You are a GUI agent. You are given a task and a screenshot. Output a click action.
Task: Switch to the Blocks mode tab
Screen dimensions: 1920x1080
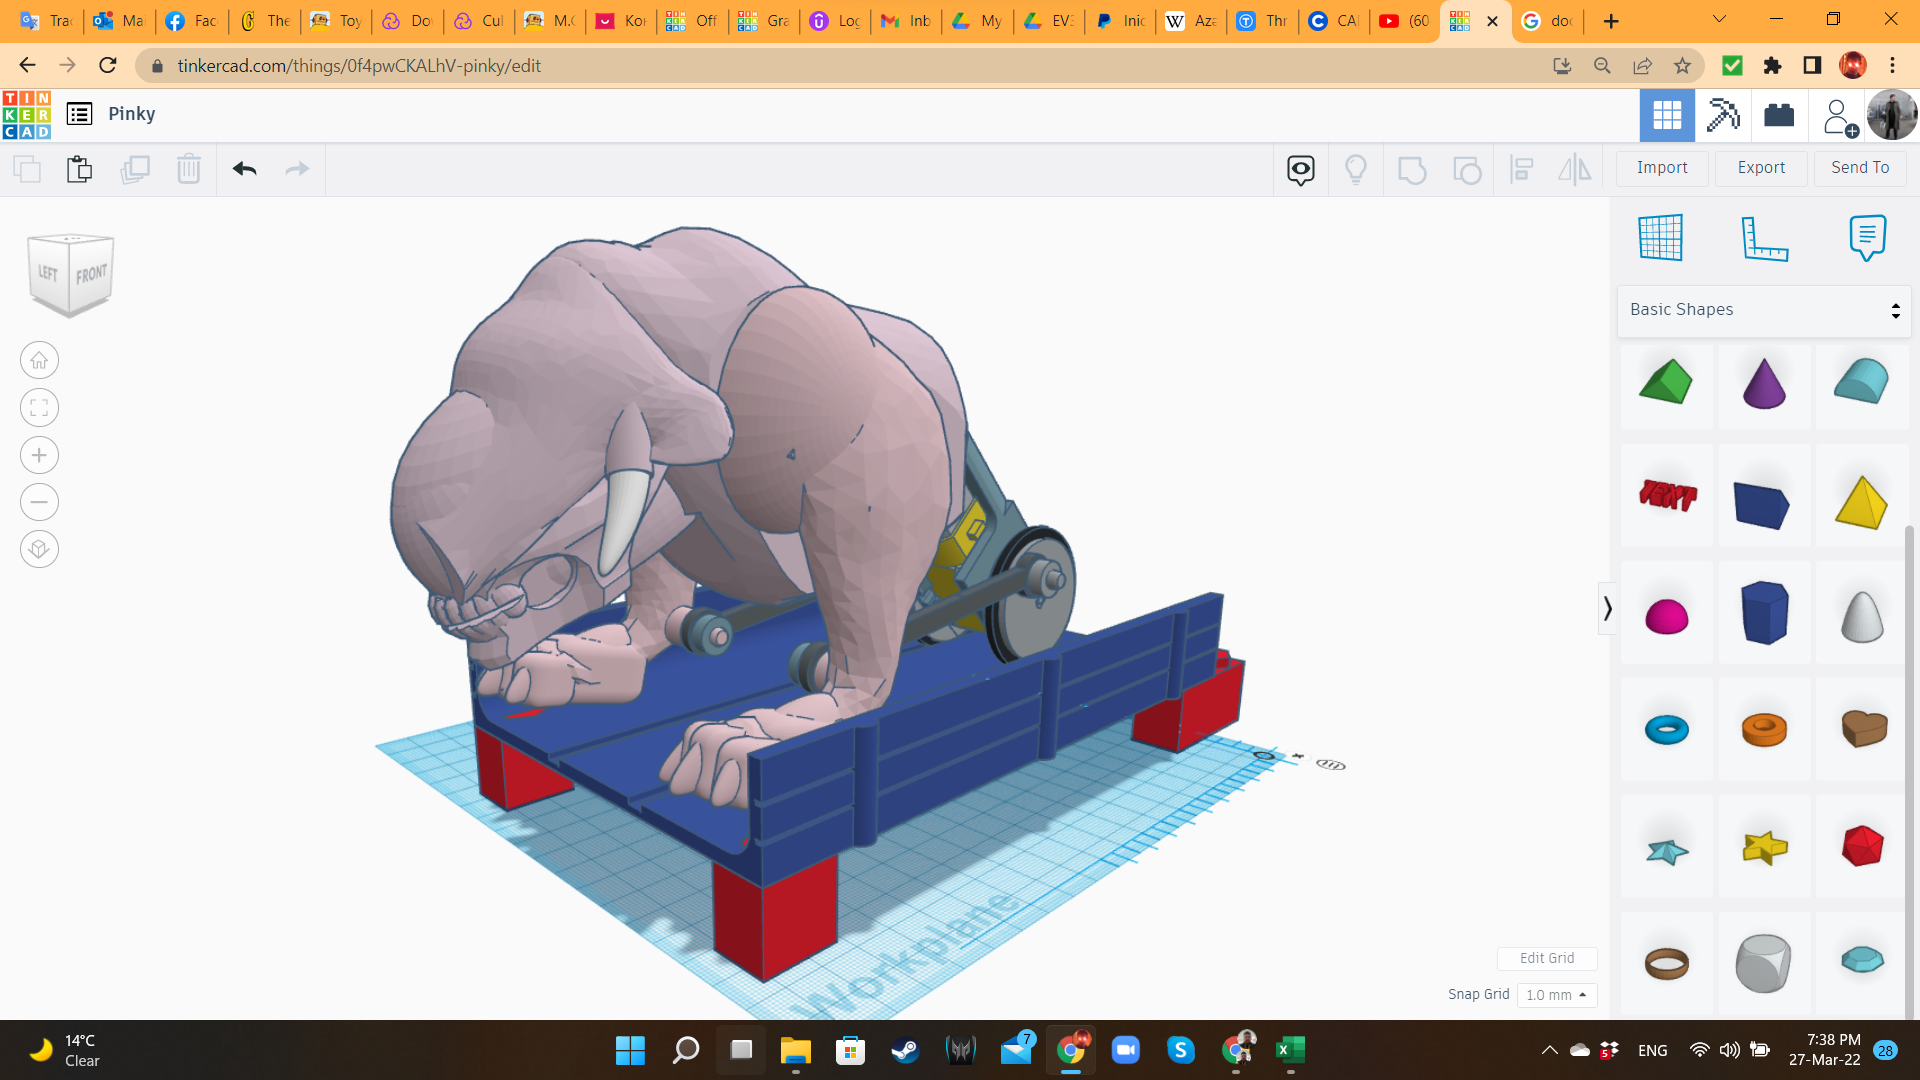(x=1723, y=115)
